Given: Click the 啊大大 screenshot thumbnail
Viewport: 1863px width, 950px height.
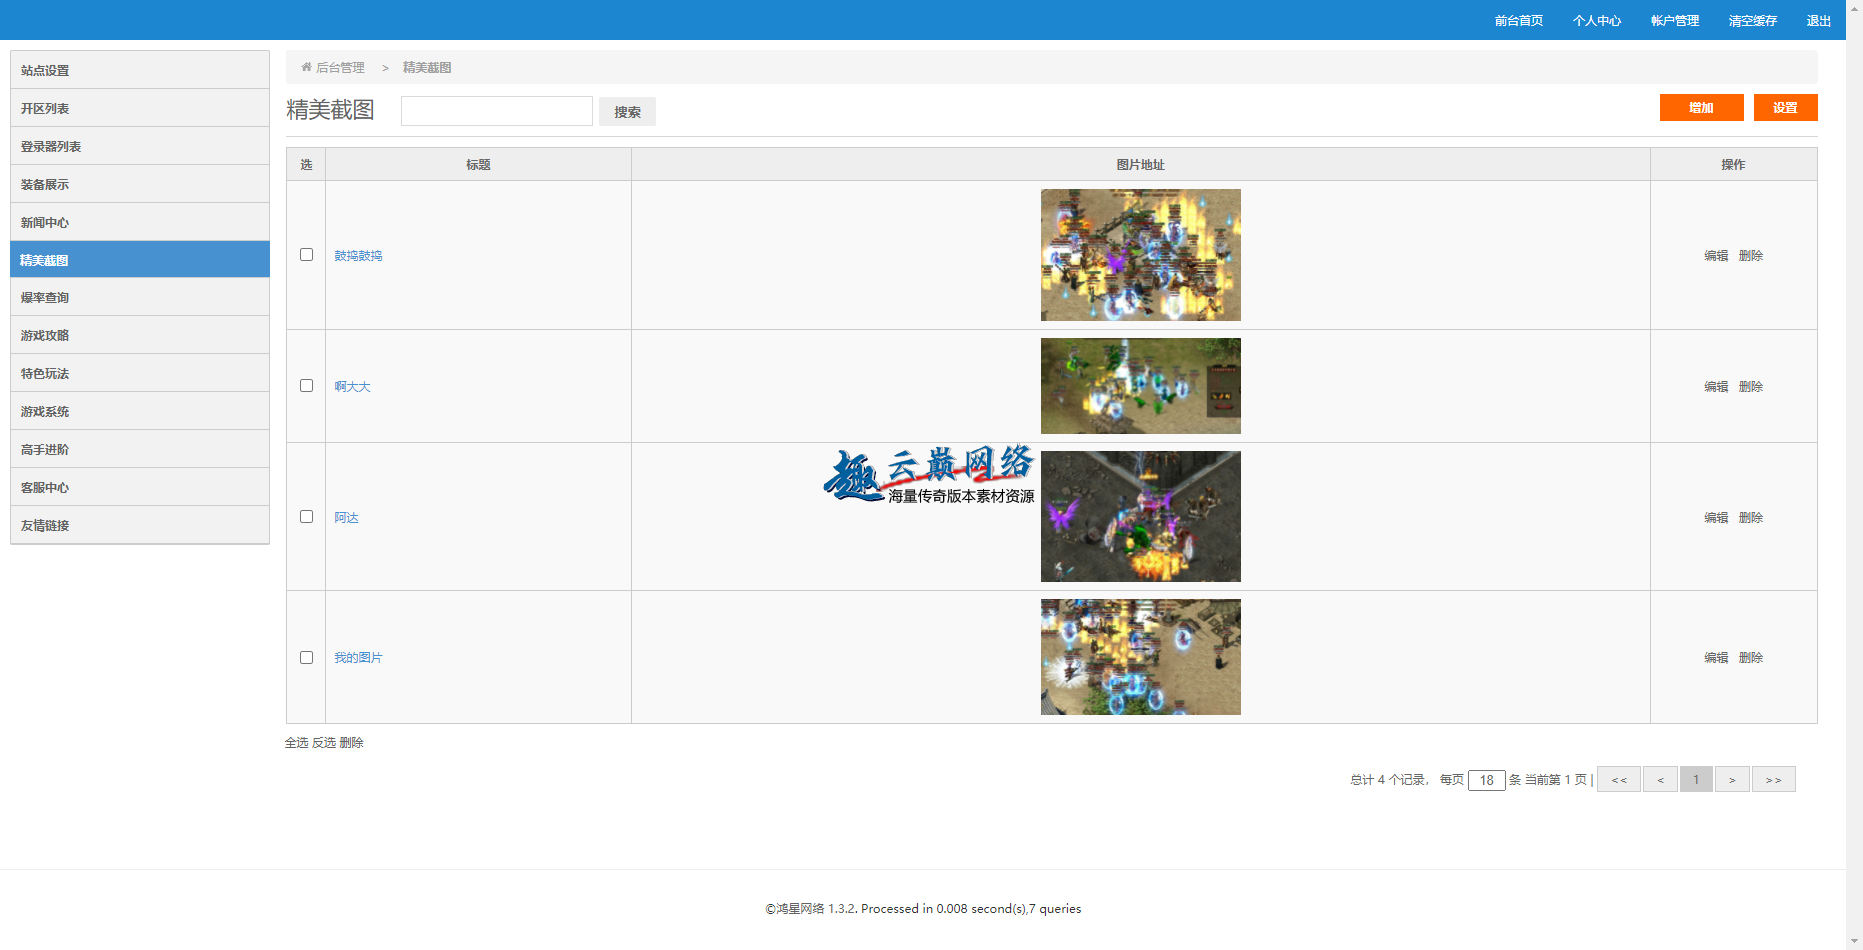Looking at the screenshot, I should pos(1140,386).
